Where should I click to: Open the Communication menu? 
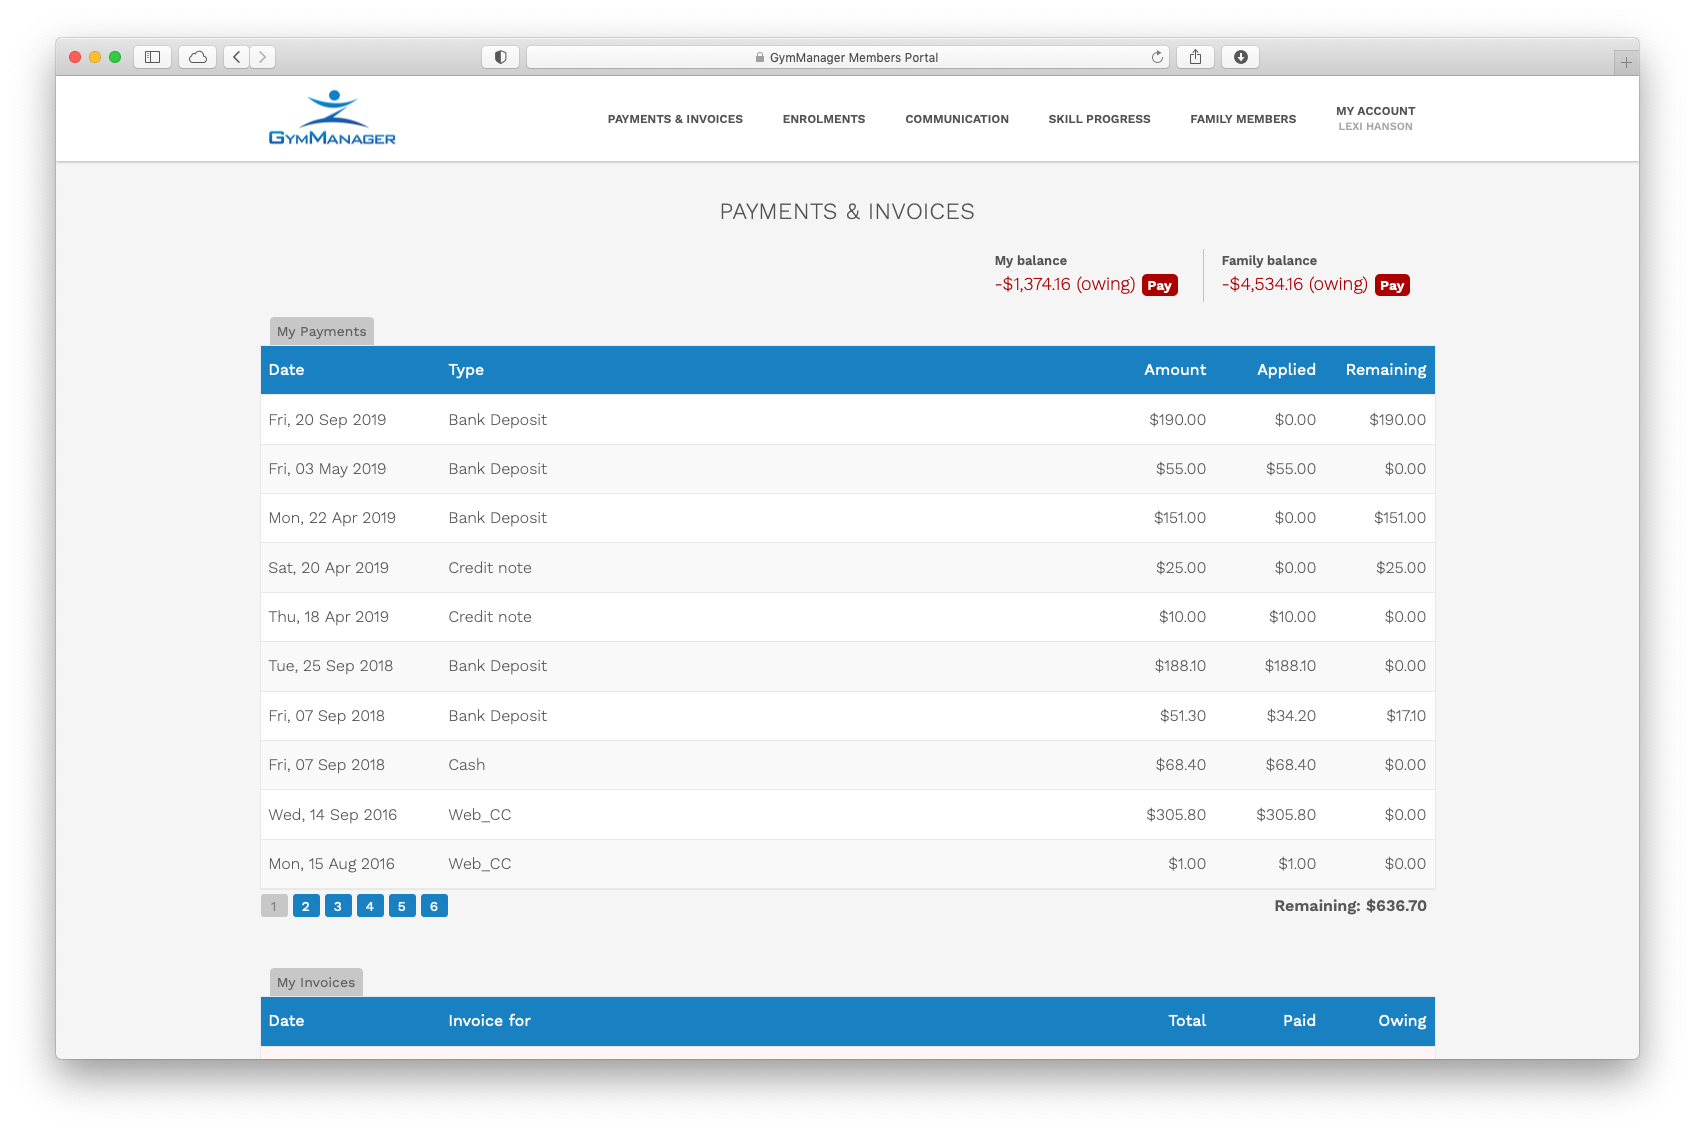coord(957,119)
